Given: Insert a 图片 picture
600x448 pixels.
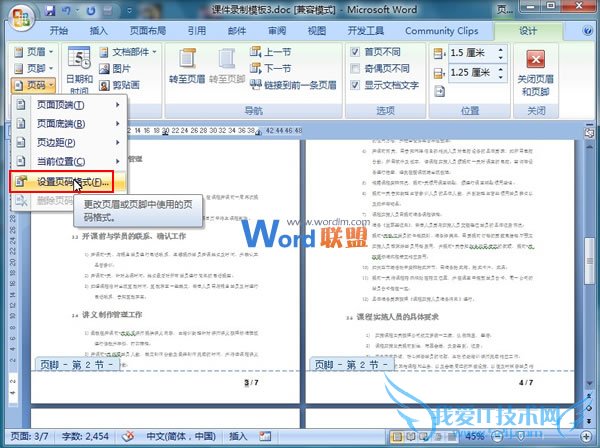Looking at the screenshot, I should pos(115,69).
